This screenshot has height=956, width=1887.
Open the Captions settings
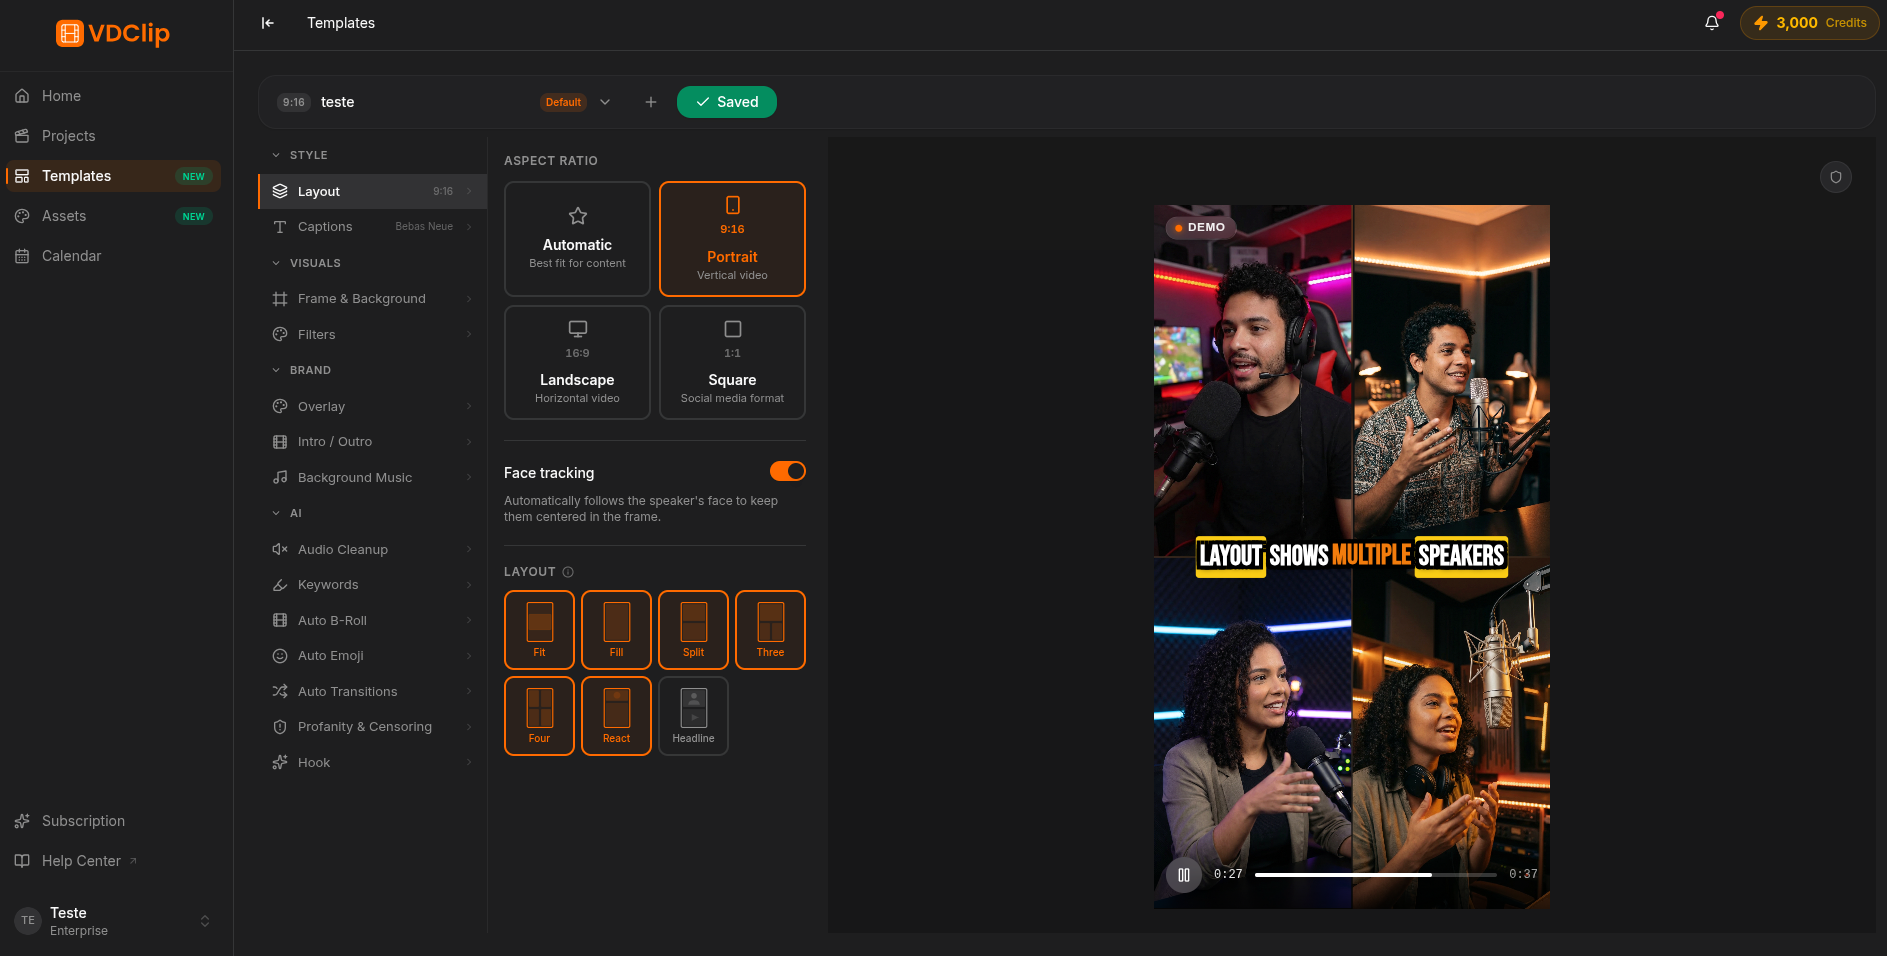point(372,227)
